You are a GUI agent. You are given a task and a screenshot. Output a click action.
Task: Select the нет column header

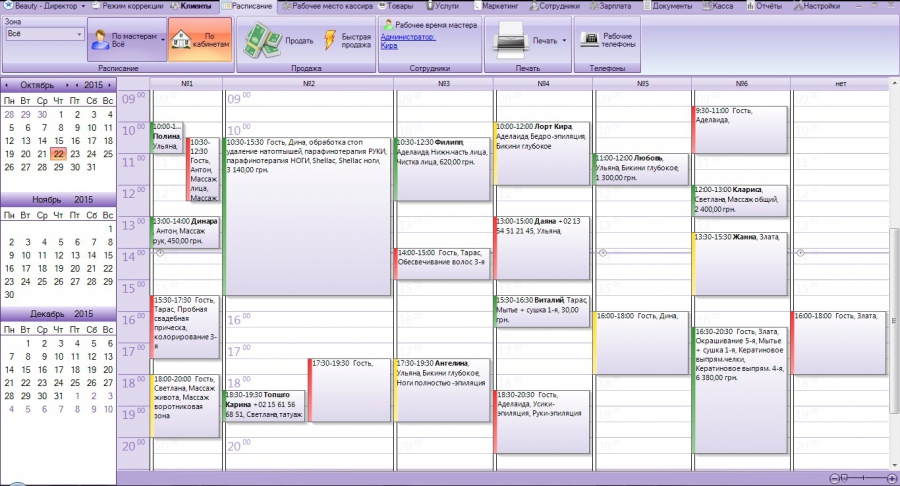tap(840, 84)
